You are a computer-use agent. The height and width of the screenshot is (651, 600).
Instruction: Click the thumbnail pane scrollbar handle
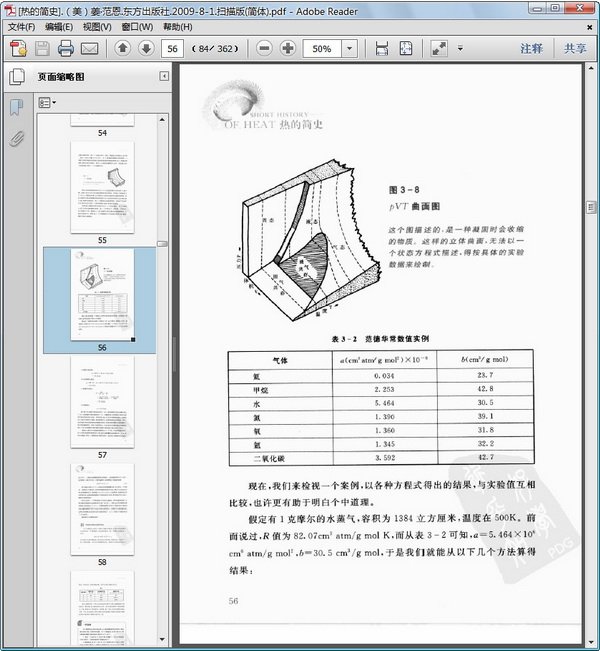(x=162, y=244)
